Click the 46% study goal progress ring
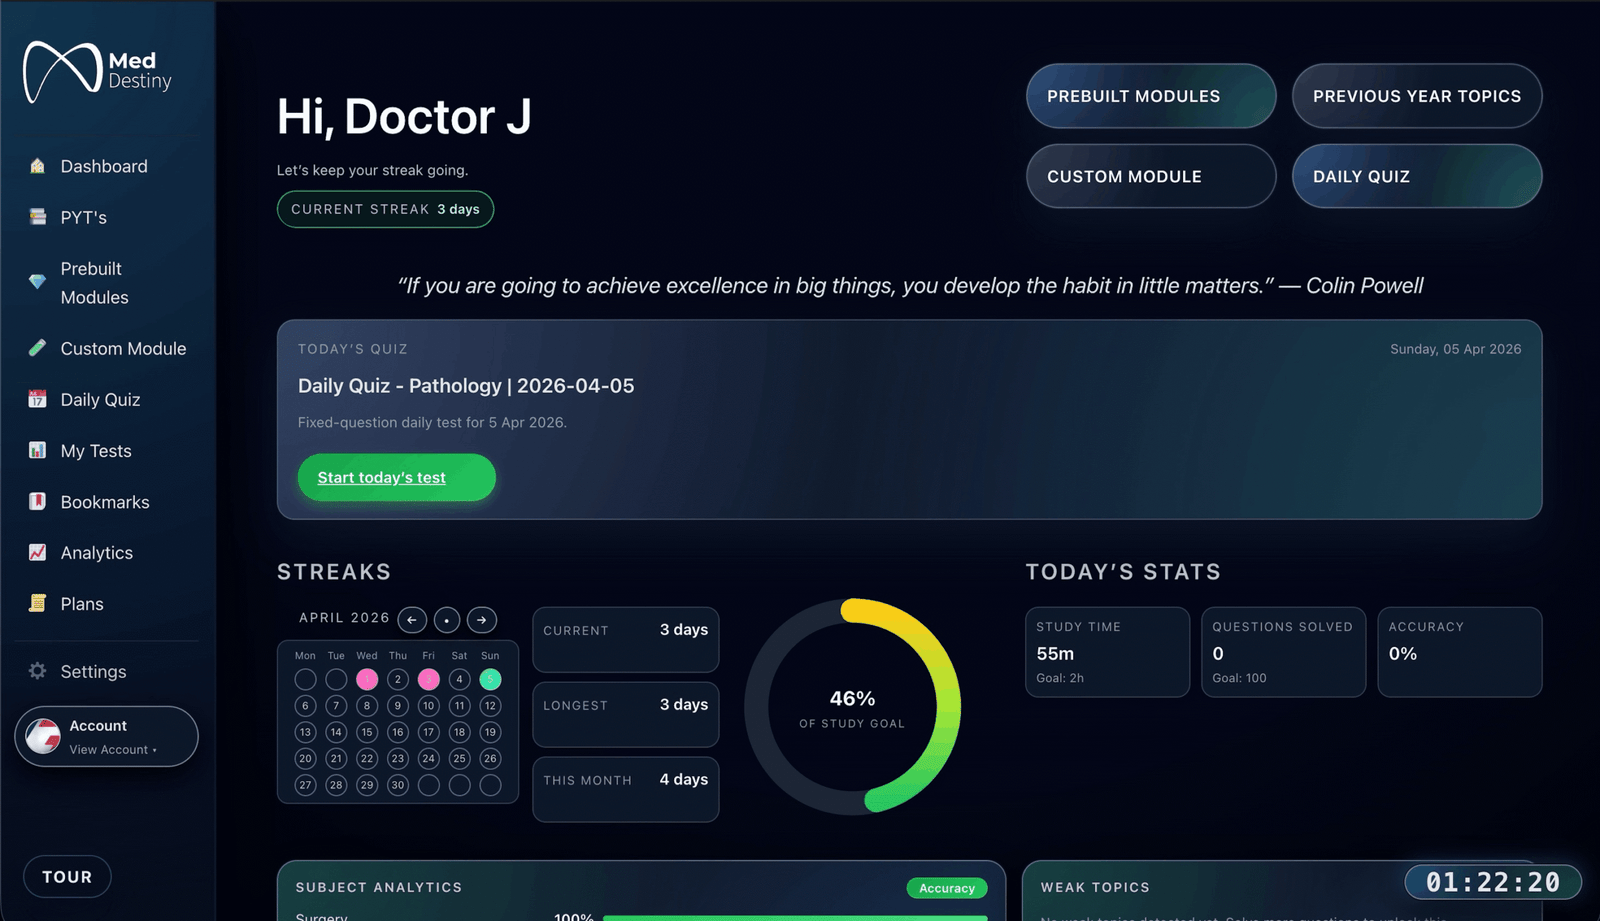 tap(852, 707)
